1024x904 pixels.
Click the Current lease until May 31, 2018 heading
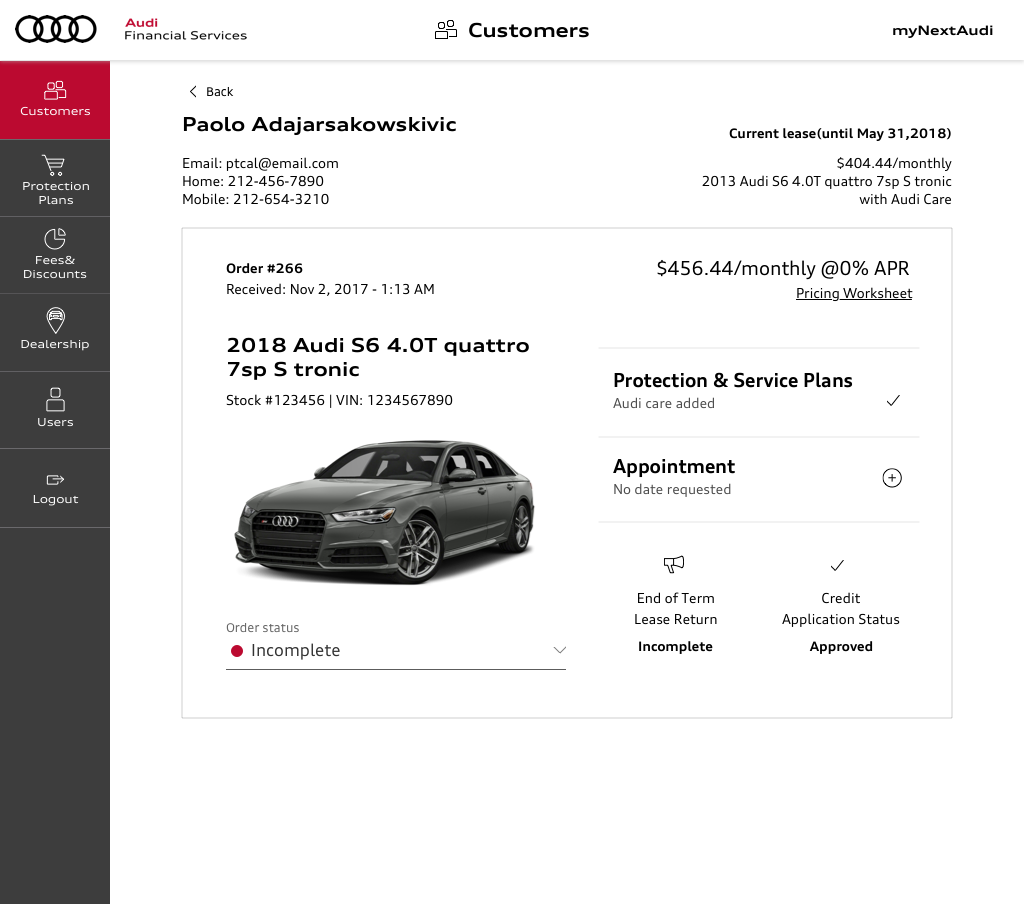[840, 133]
